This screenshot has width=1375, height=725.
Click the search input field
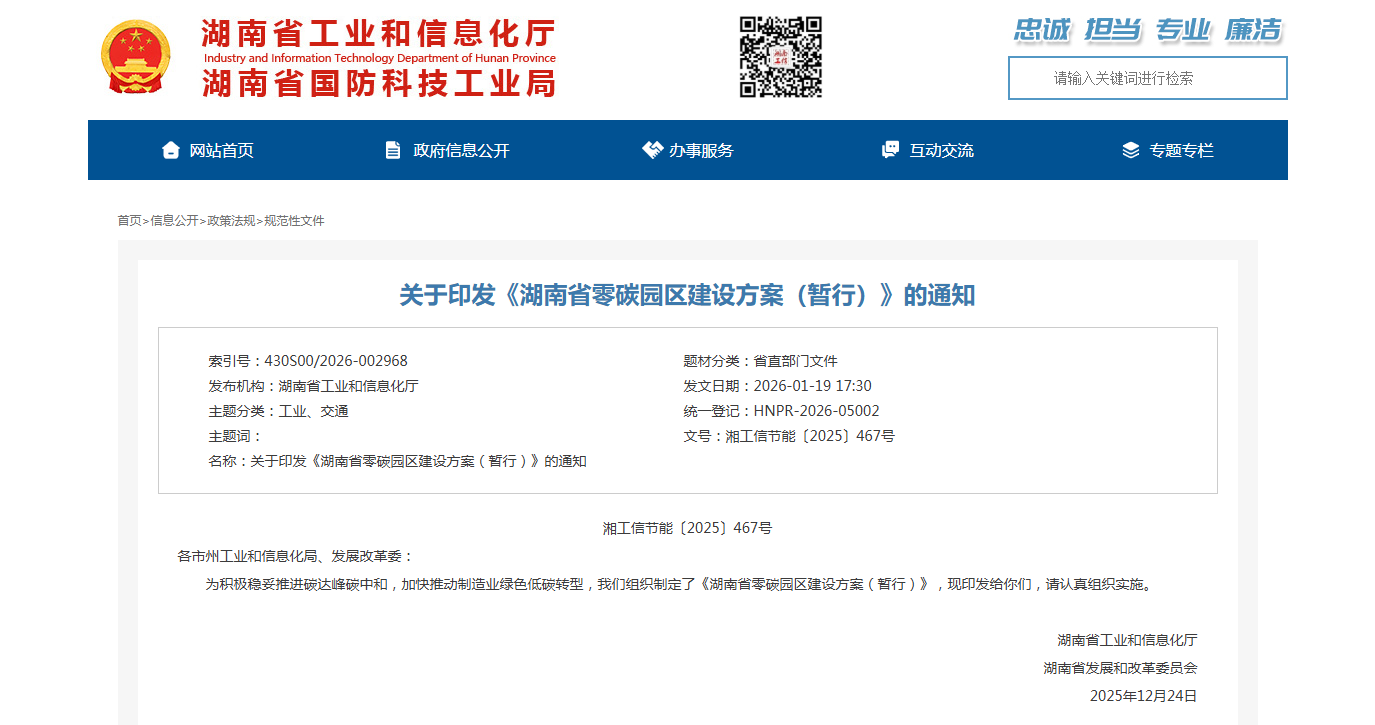(x=1146, y=78)
